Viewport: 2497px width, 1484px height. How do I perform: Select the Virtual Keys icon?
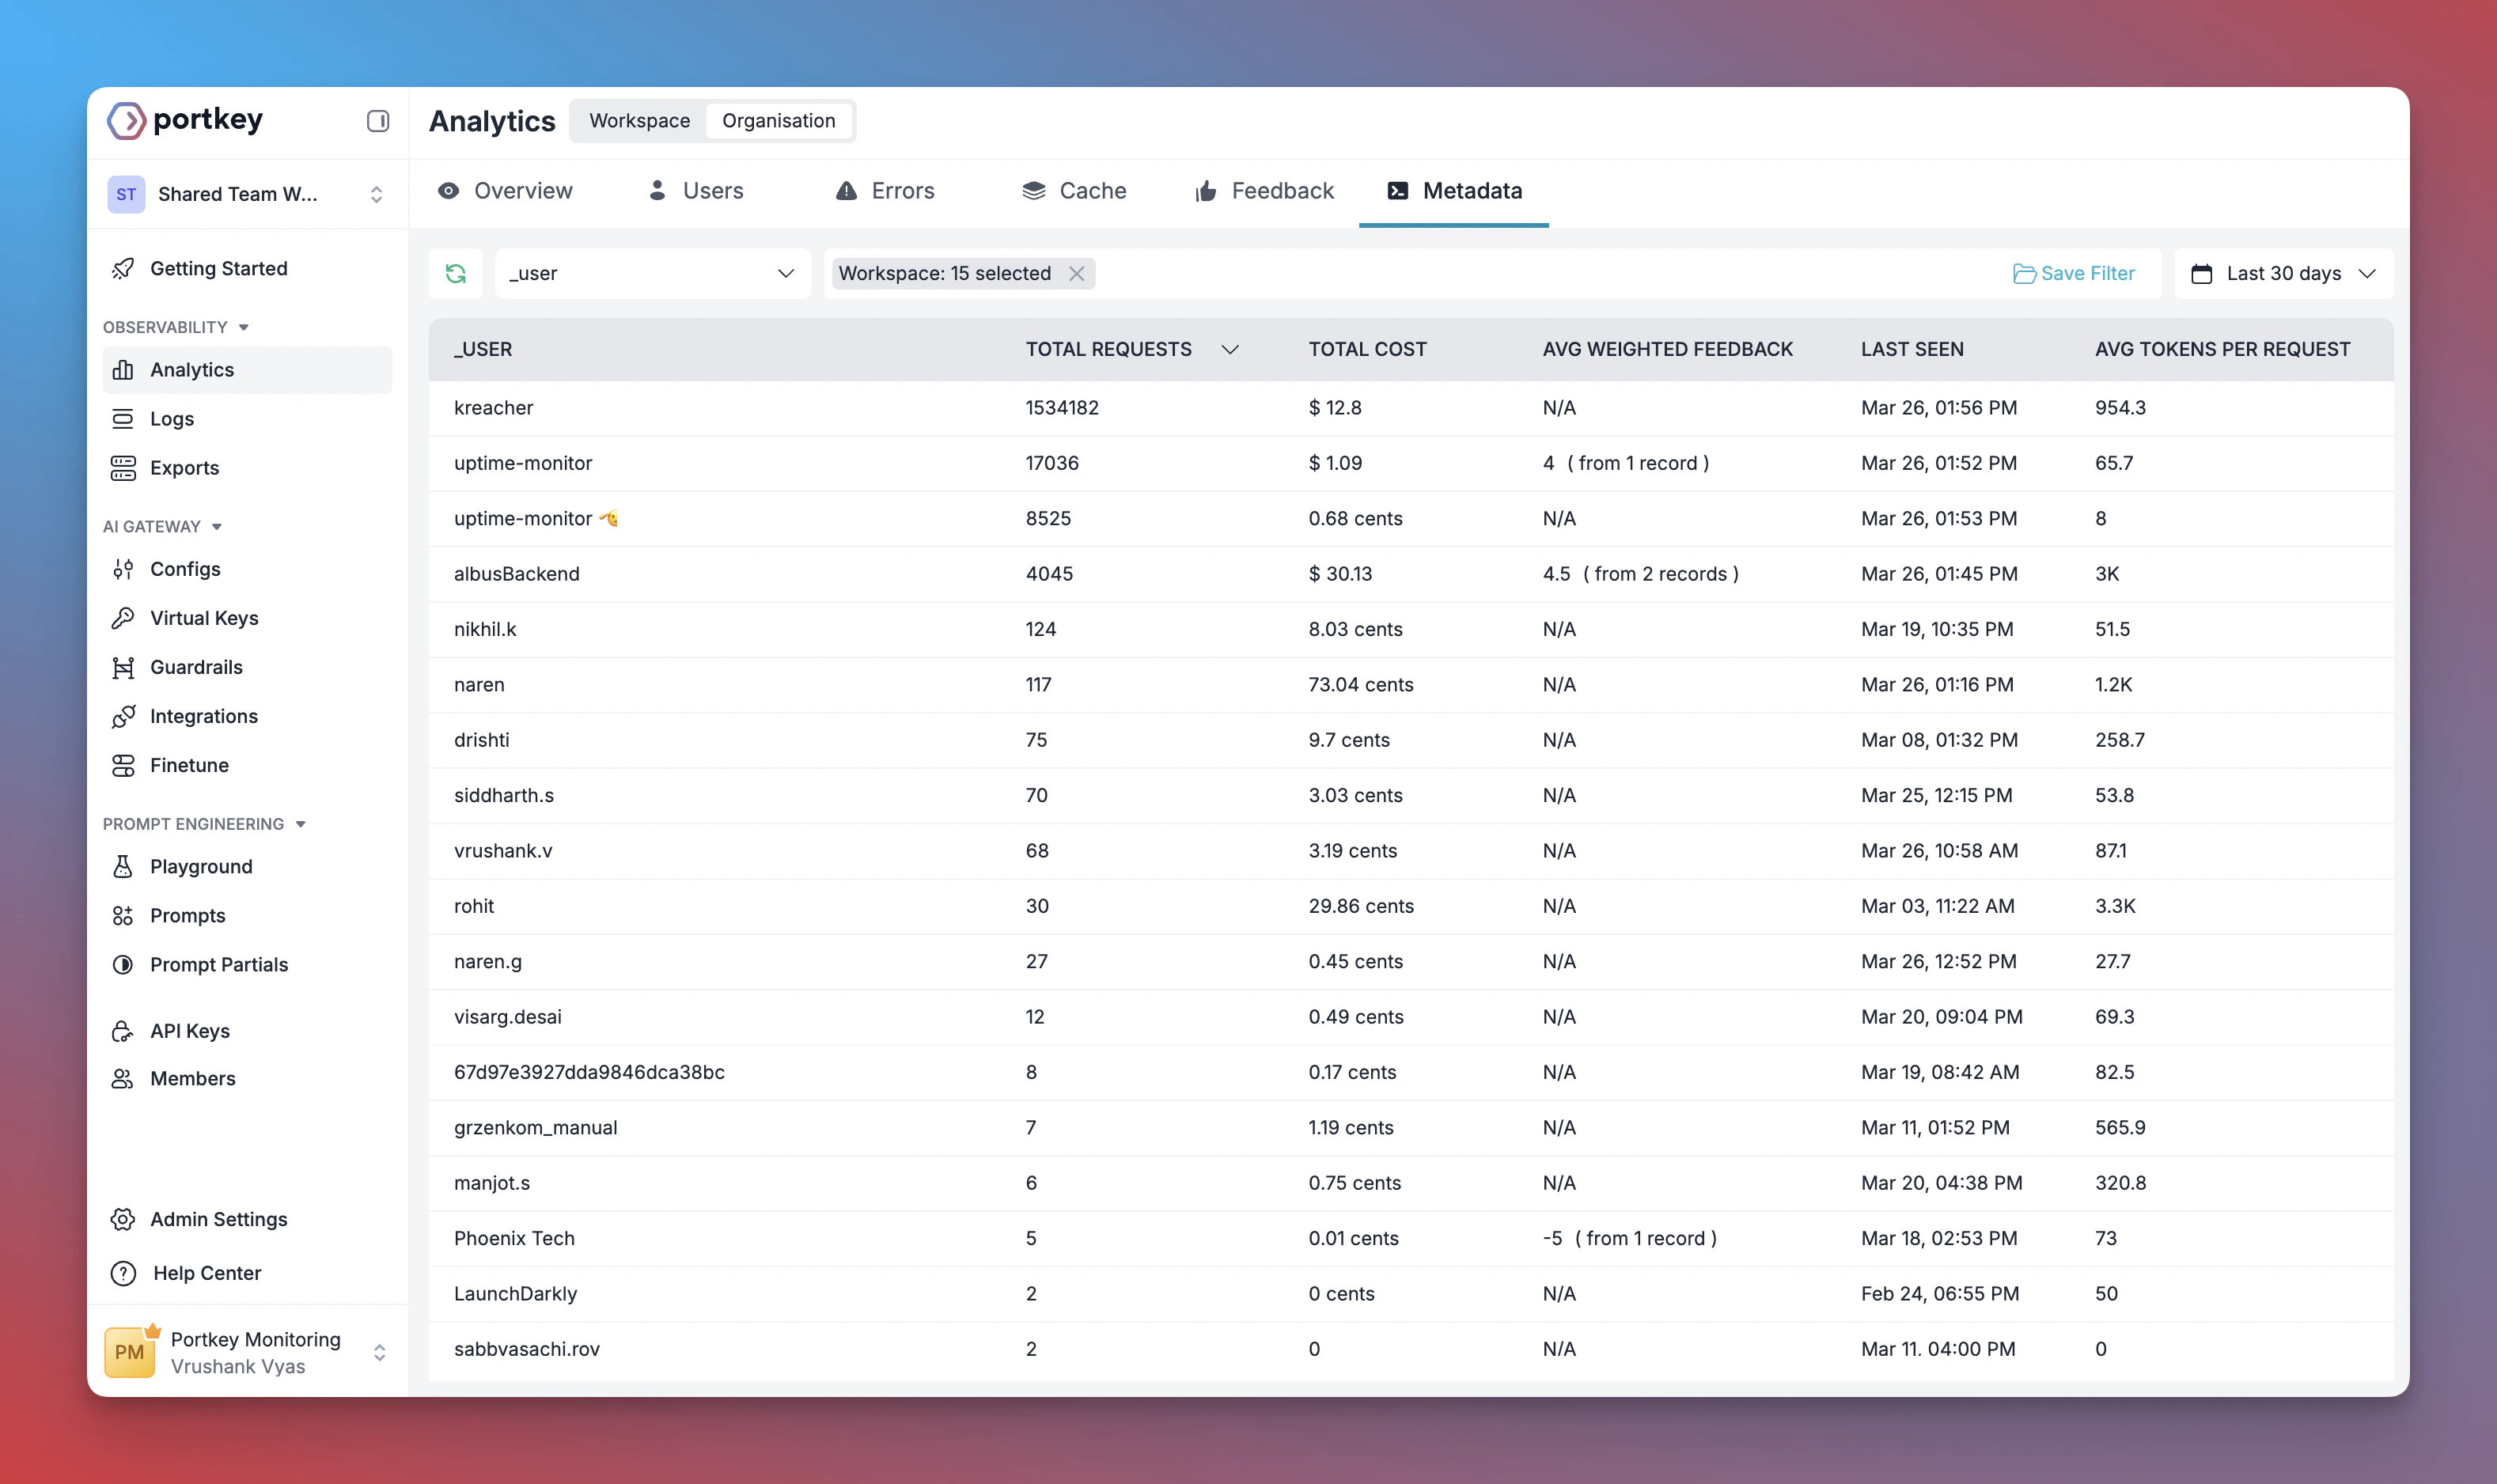click(x=123, y=617)
